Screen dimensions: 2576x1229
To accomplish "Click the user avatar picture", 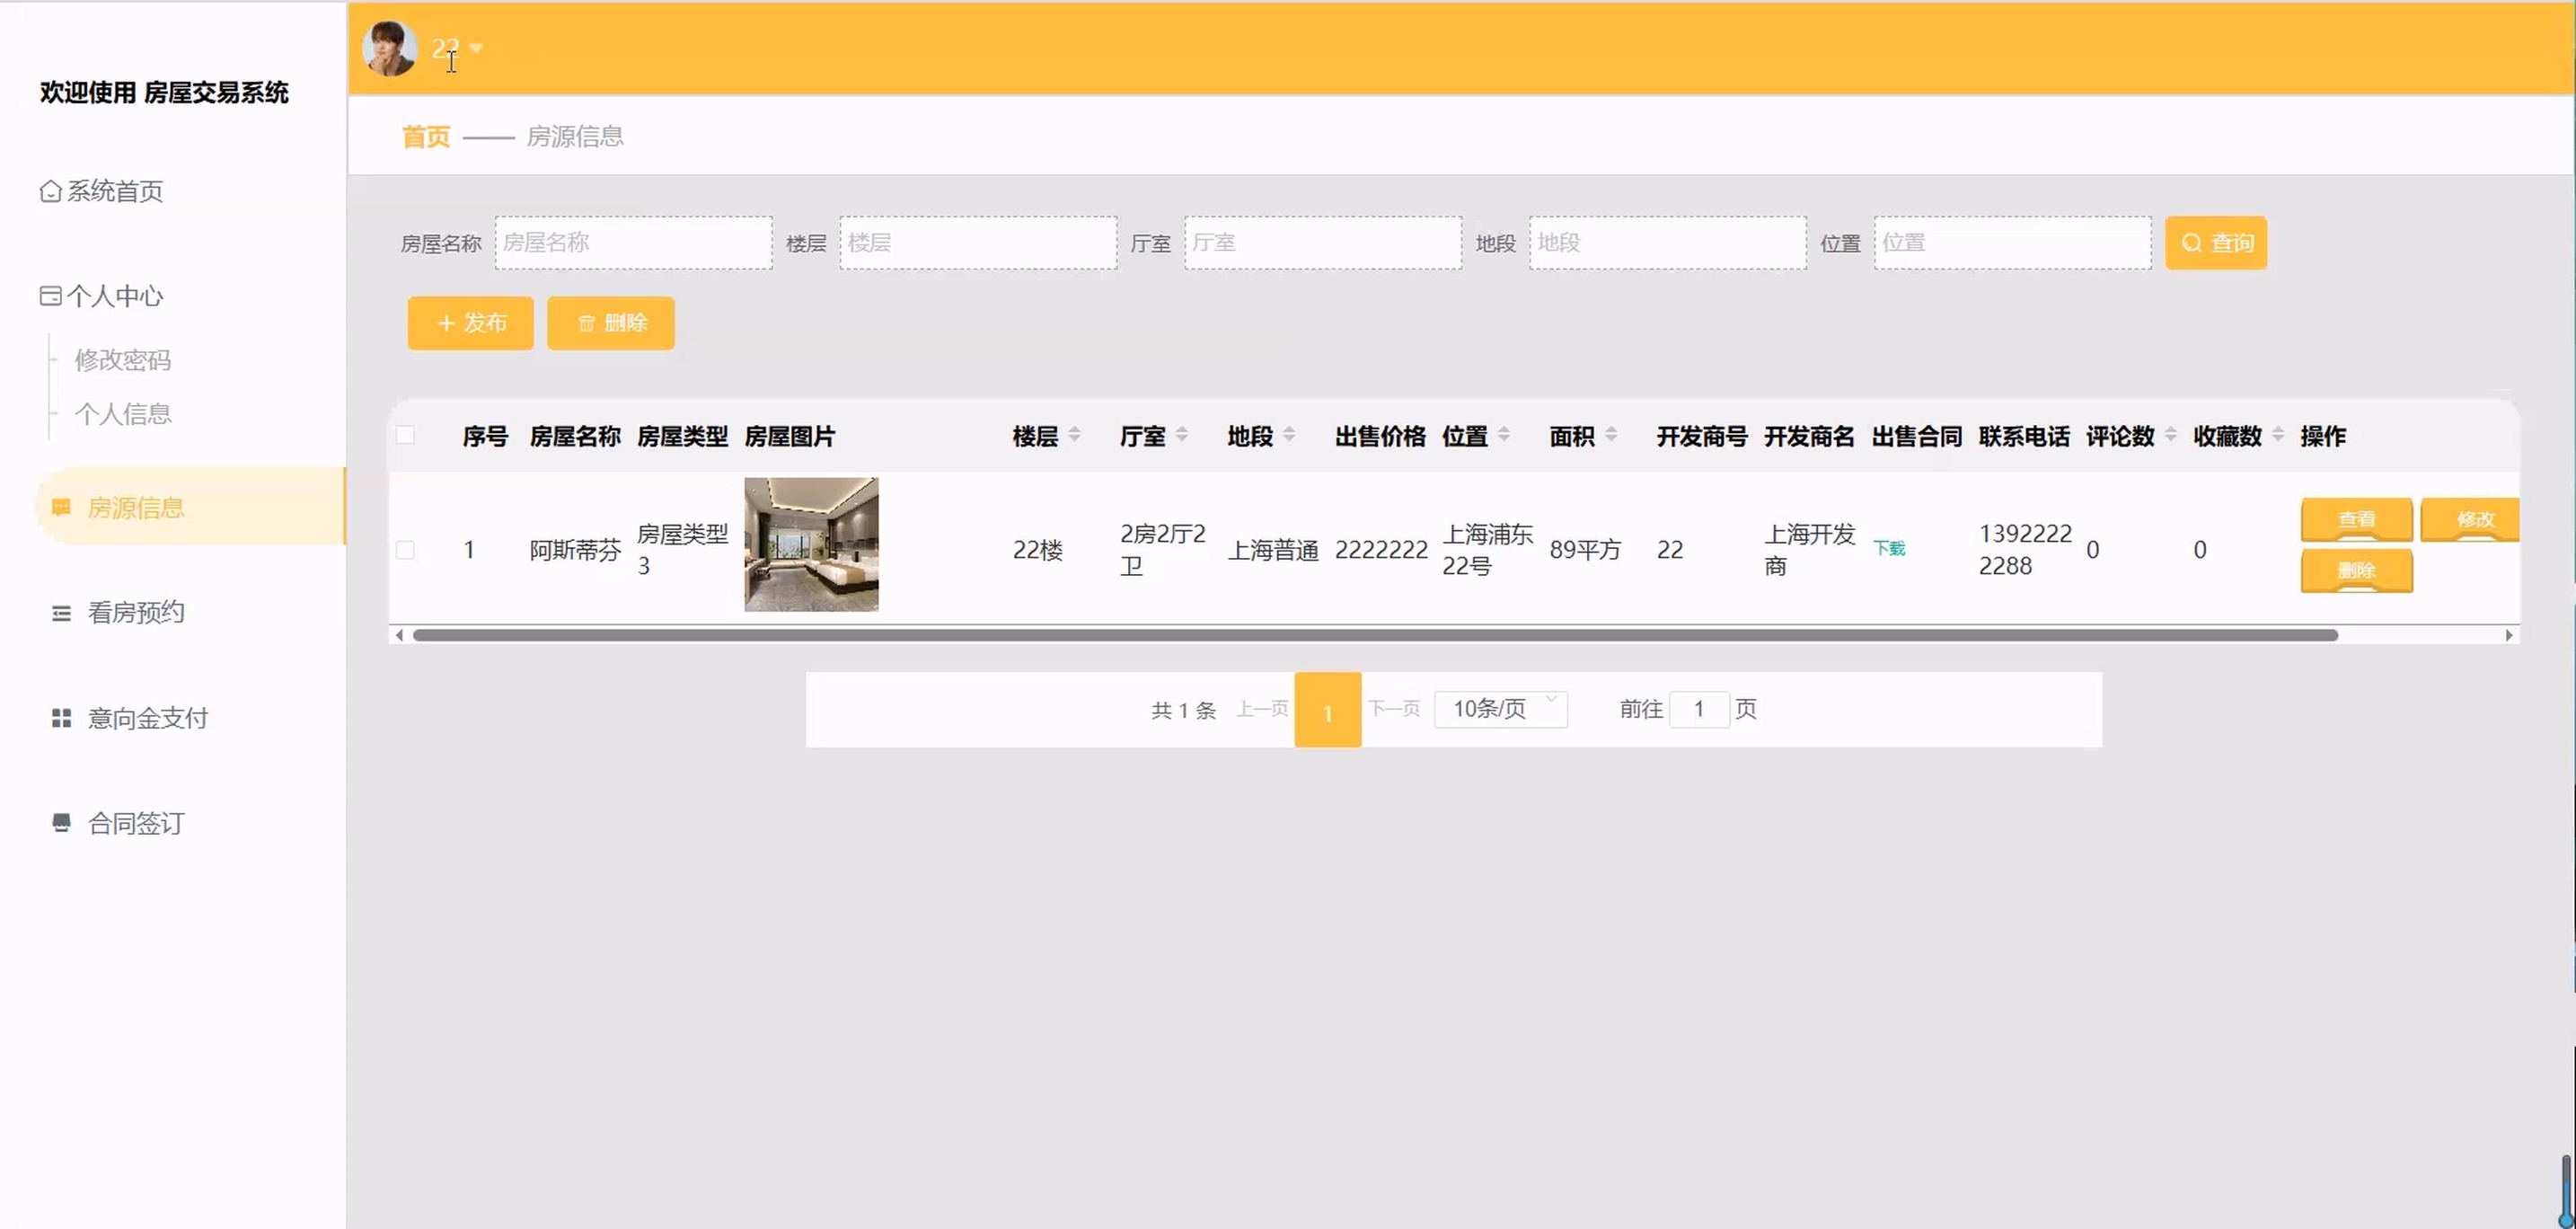I will point(389,49).
